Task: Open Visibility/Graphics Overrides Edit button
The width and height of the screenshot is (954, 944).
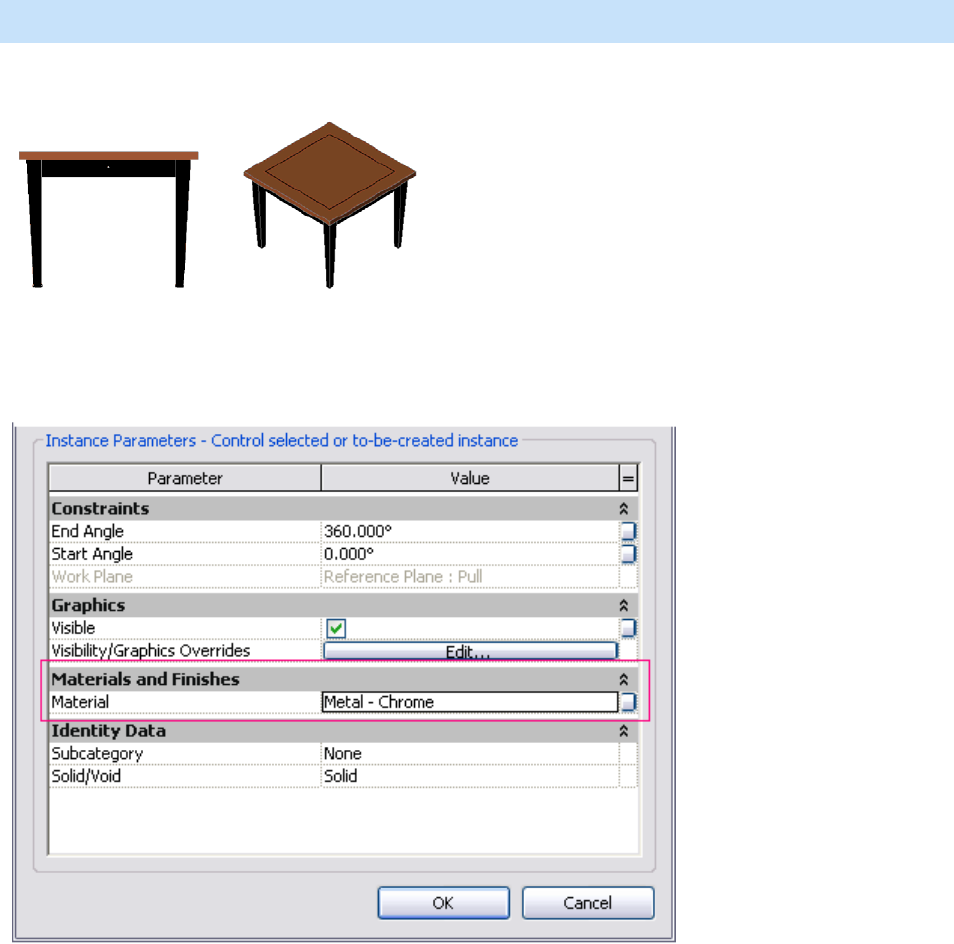Action: point(470,651)
